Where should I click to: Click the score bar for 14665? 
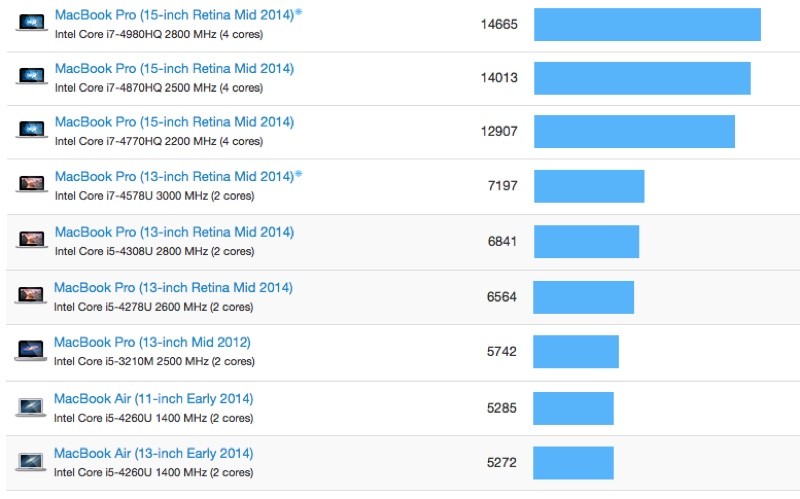[x=647, y=24]
